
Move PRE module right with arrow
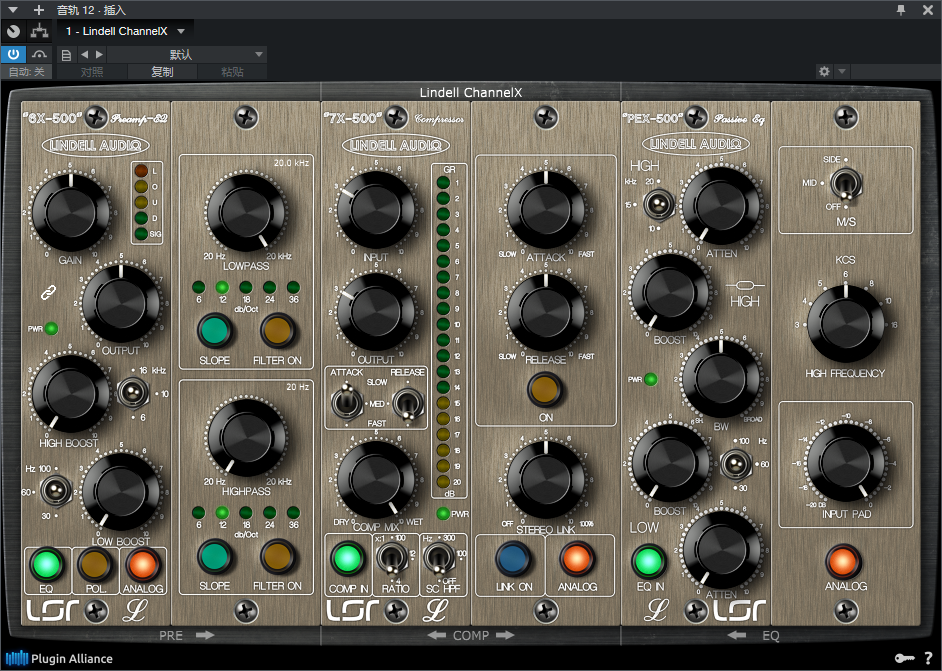point(205,635)
